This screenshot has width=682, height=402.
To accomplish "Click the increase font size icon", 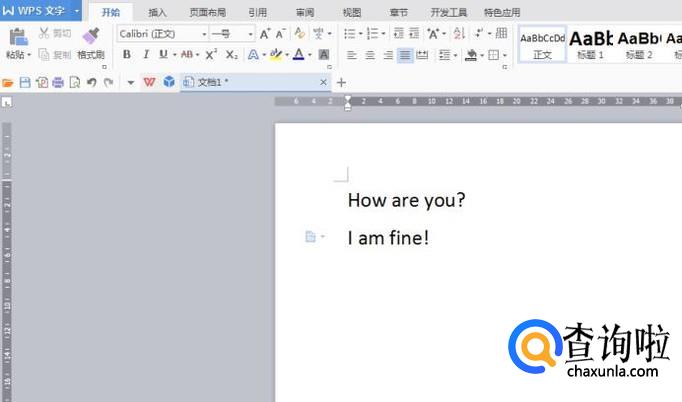I will point(265,34).
